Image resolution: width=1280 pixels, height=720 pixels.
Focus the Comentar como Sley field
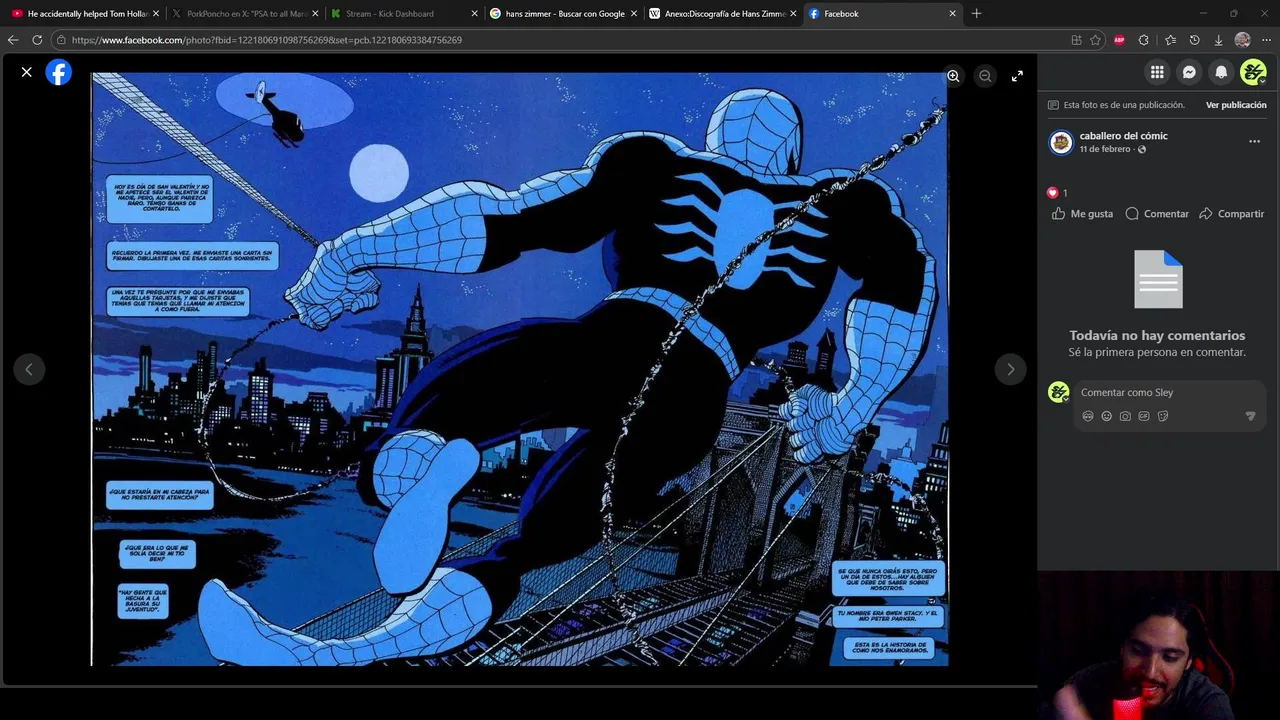point(1170,393)
